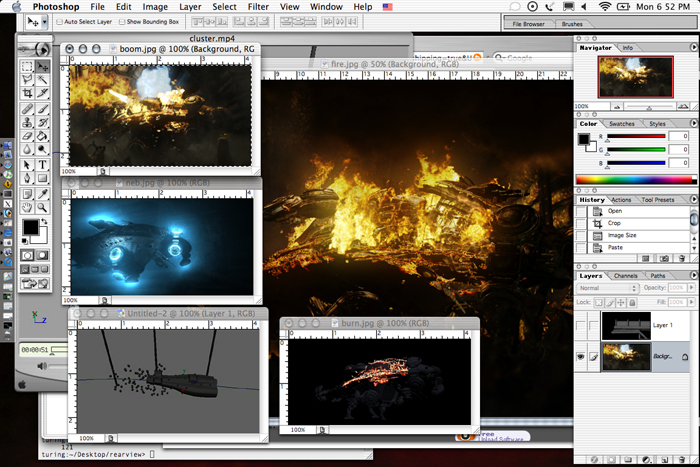Select the Notes tool

pyautogui.click(x=27, y=194)
